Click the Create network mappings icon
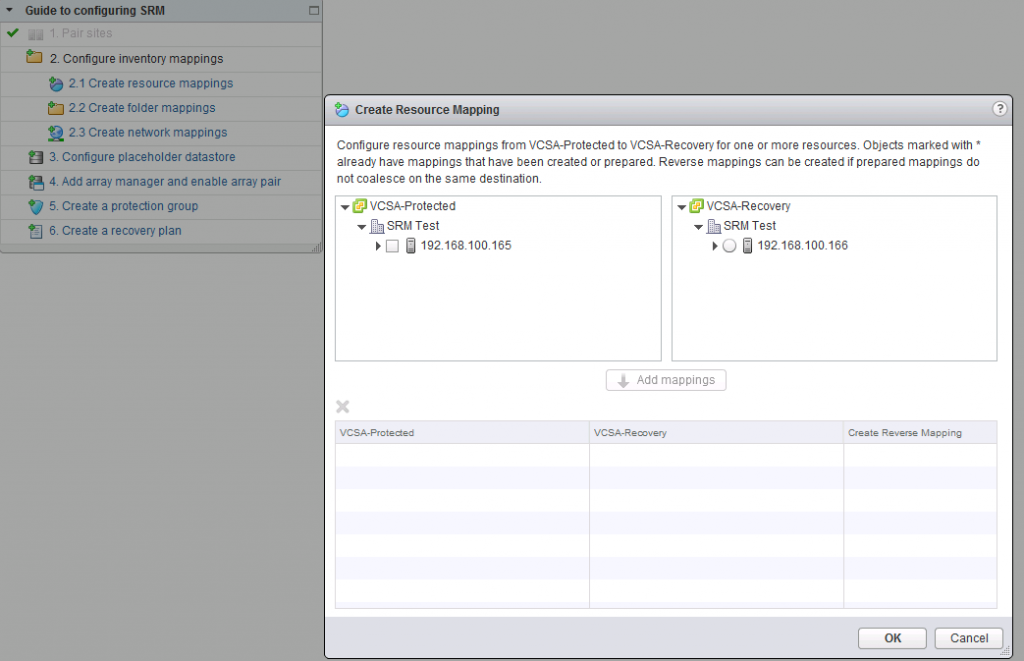 56,133
